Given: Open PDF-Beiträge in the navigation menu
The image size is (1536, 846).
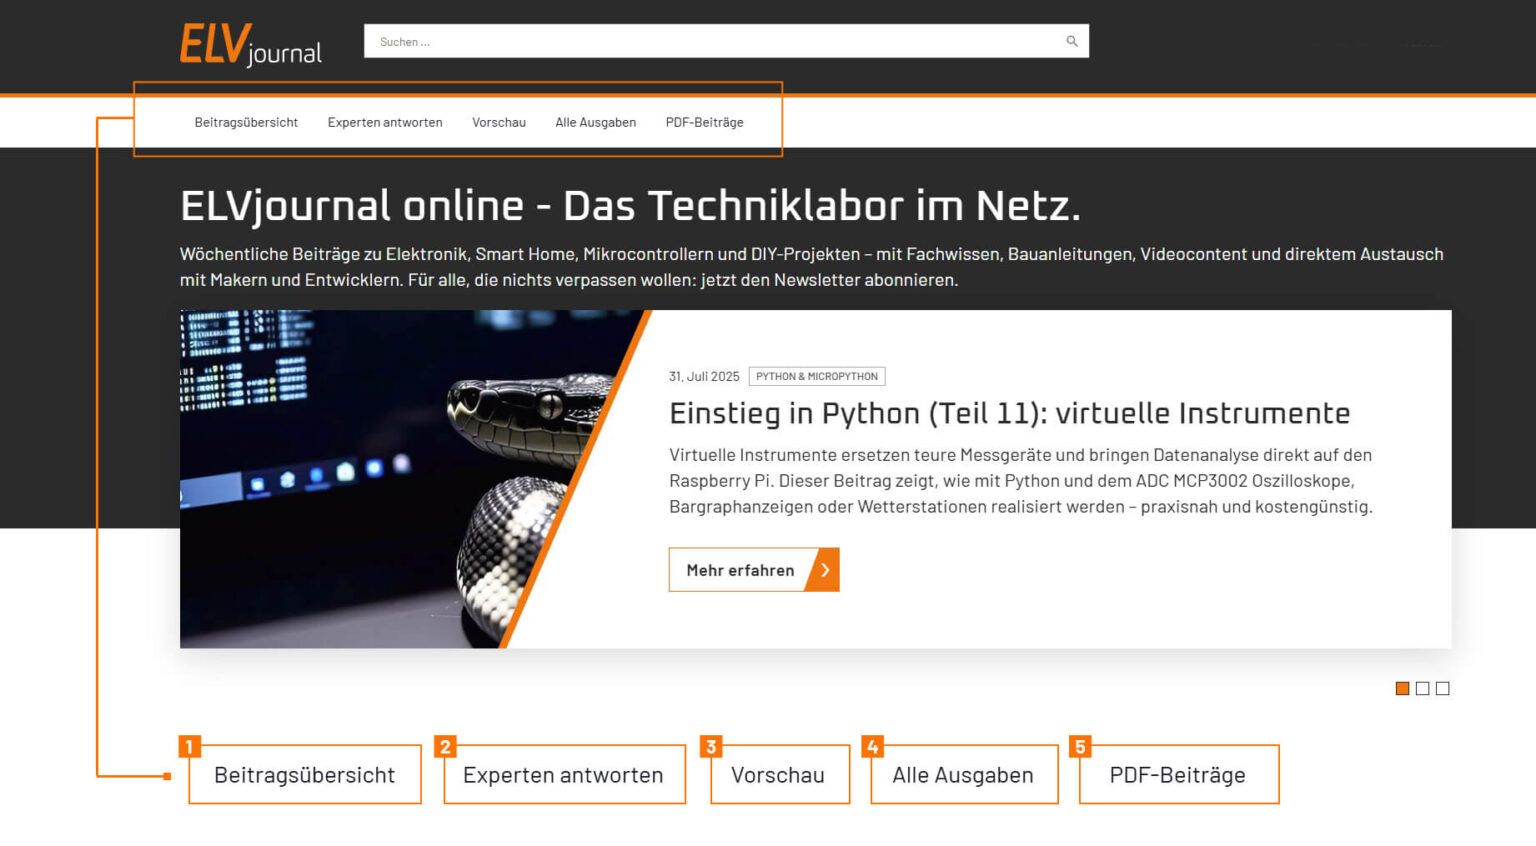Looking at the screenshot, I should click(704, 122).
